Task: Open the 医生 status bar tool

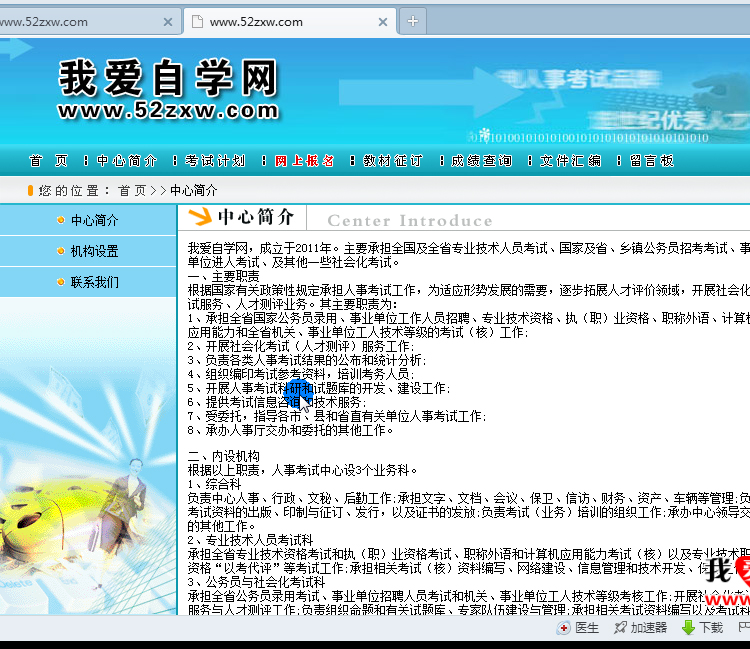Action: click(578, 627)
